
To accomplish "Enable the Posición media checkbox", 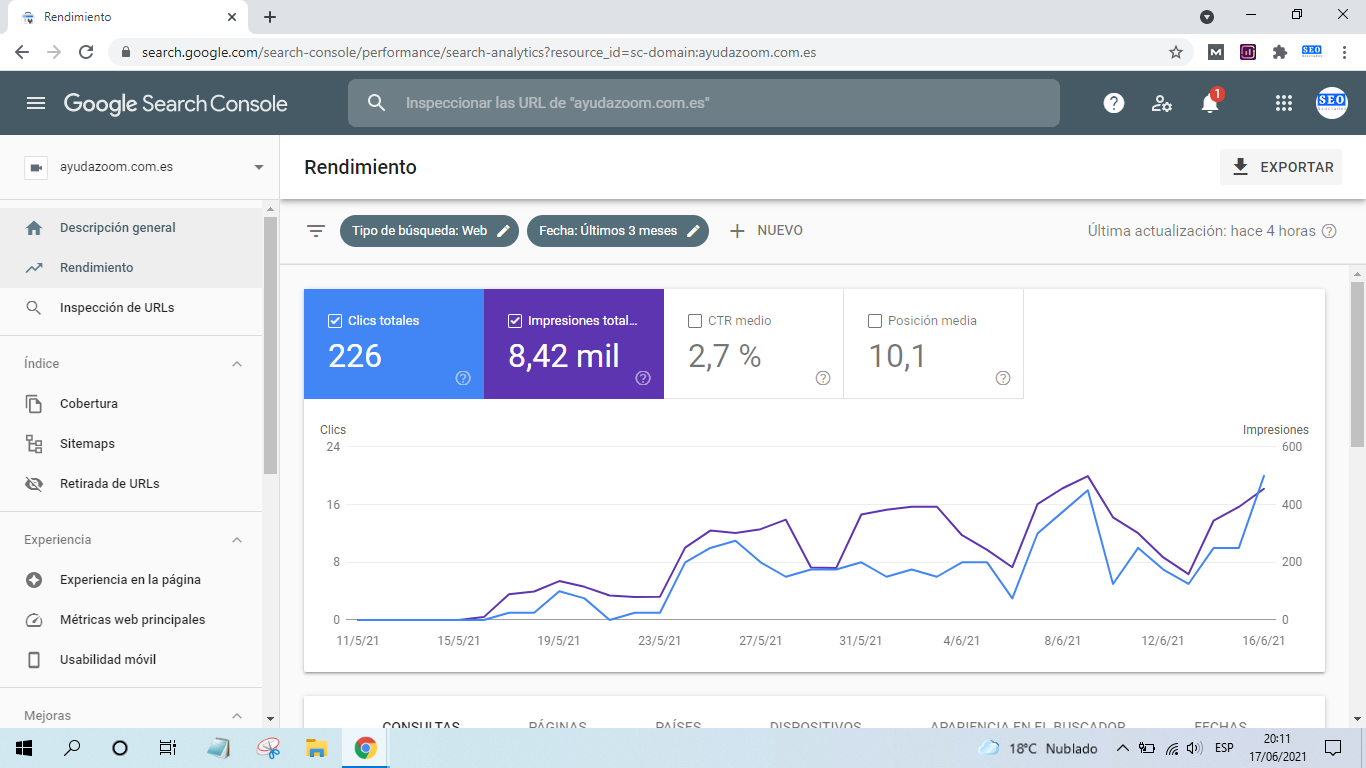I will [x=875, y=321].
